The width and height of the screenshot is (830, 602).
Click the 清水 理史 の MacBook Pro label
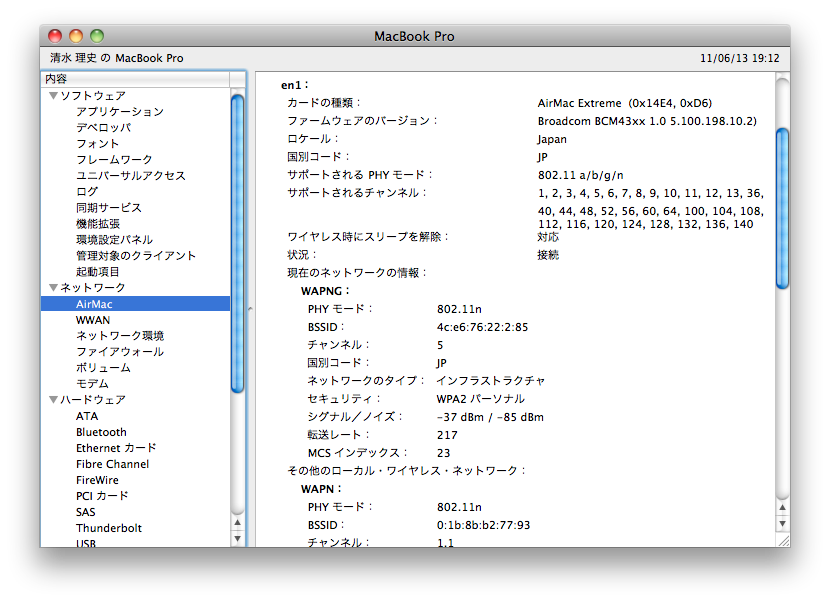click(x=116, y=58)
